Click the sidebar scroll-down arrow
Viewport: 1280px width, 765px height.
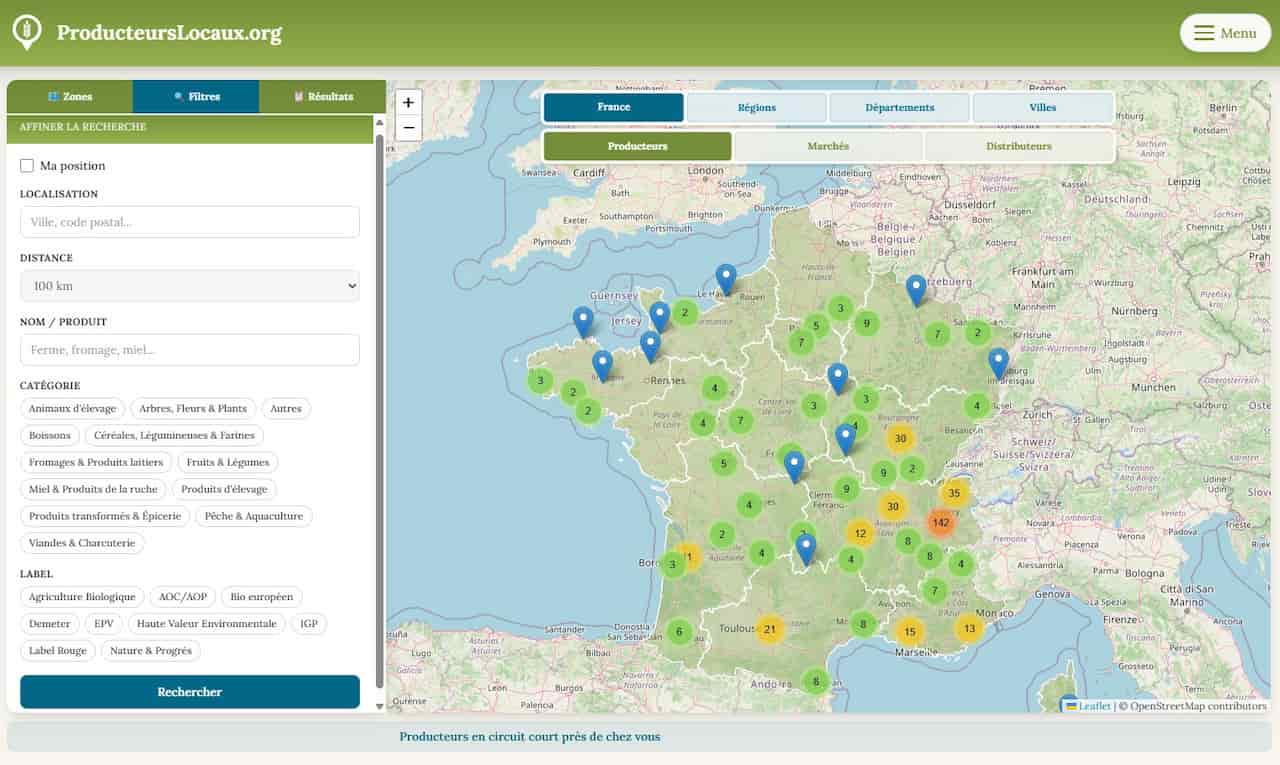pyautogui.click(x=379, y=706)
